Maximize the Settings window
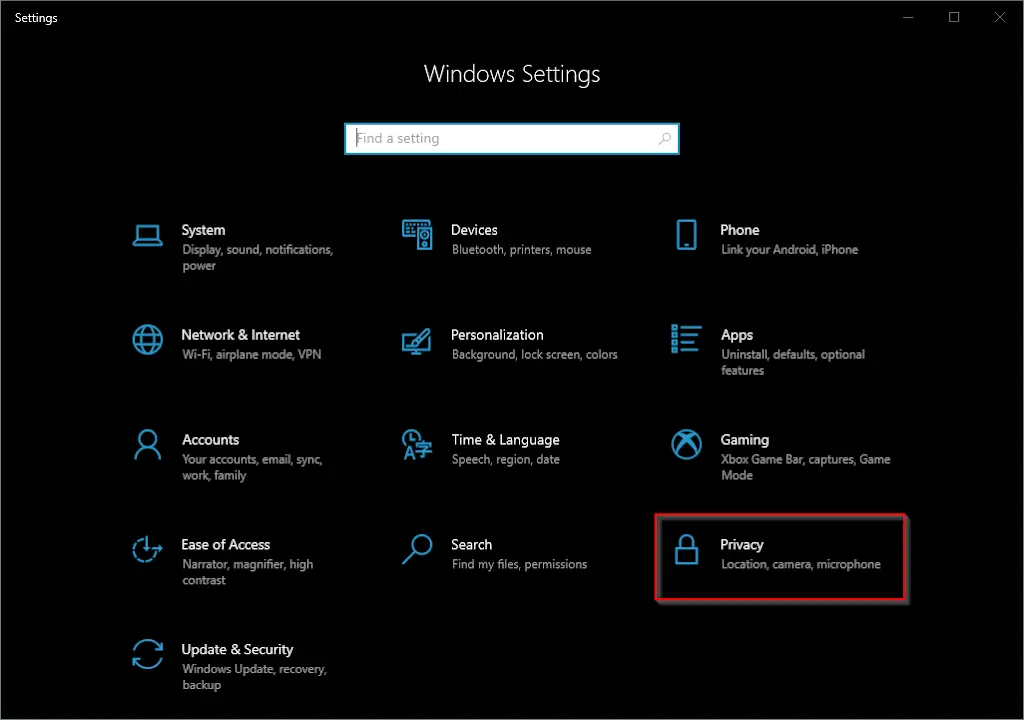 click(953, 18)
